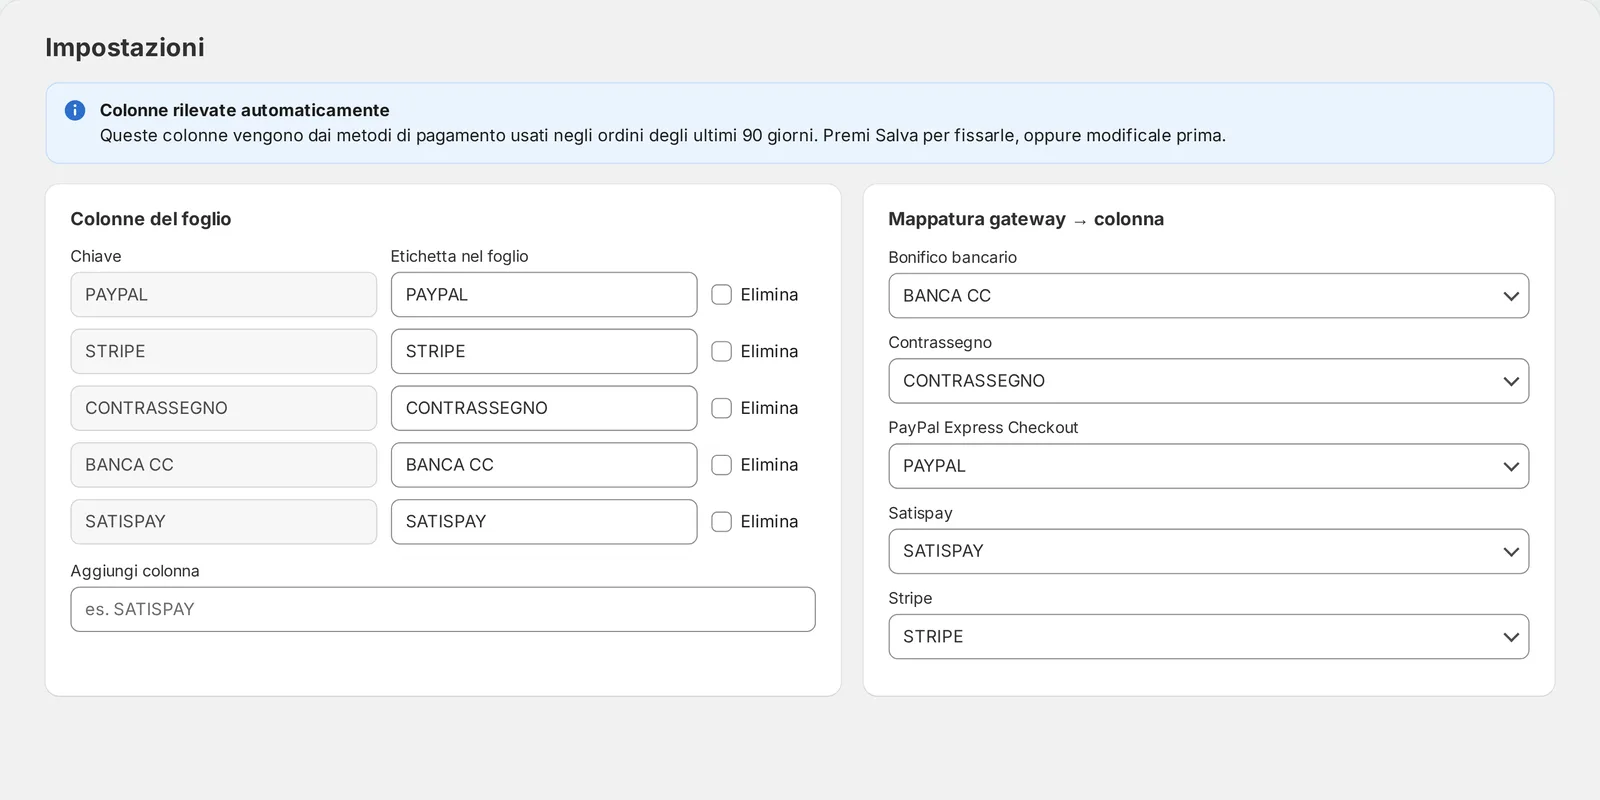Open the Satispay gateway column dropdown
Viewport: 1600px width, 800px height.
(x=1208, y=551)
